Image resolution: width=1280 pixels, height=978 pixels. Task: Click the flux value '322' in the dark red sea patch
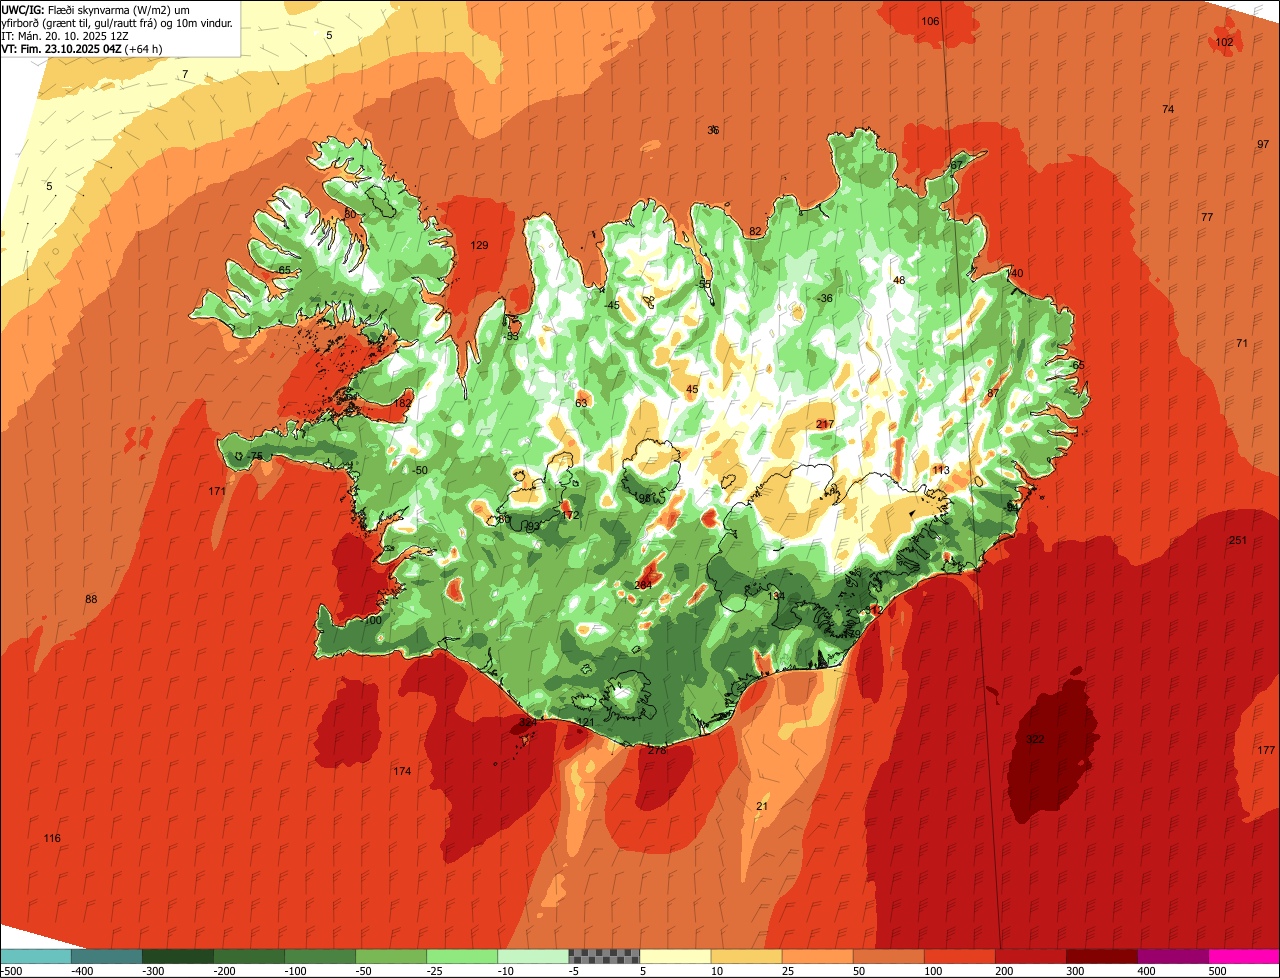pos(1036,739)
